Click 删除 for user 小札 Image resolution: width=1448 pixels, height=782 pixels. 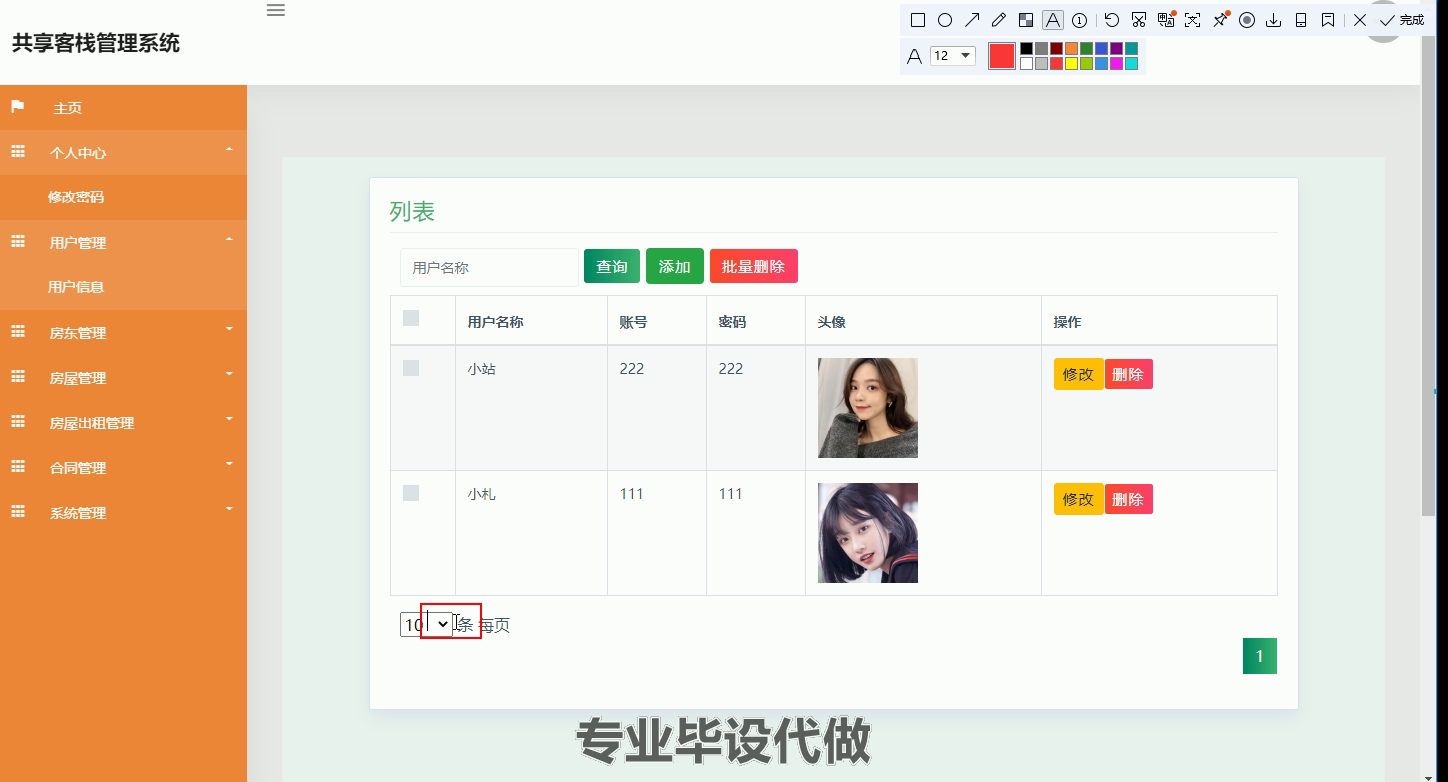[x=1128, y=499]
